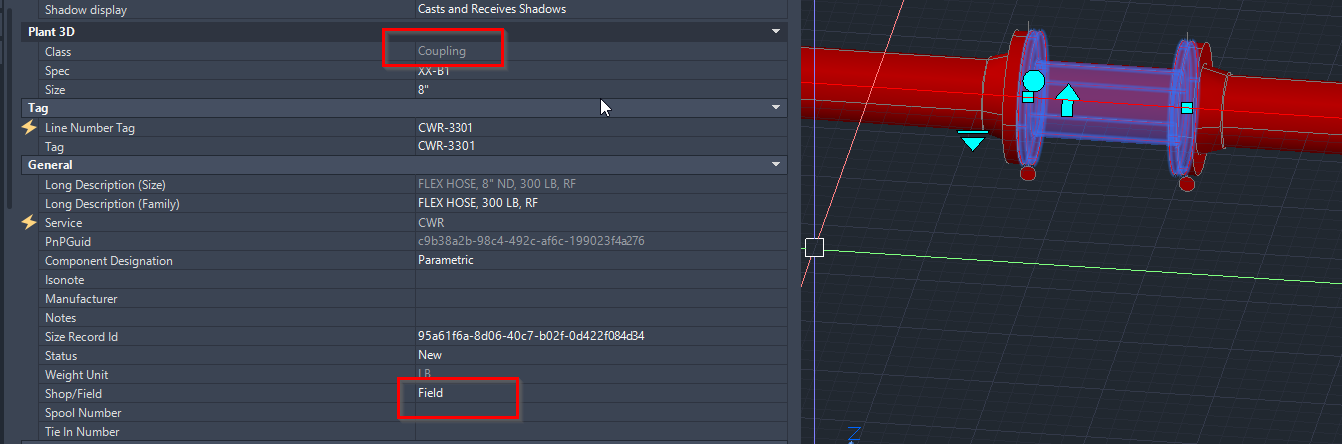Select the Line Number Tag label
This screenshot has height=444, width=1342.
90,128
